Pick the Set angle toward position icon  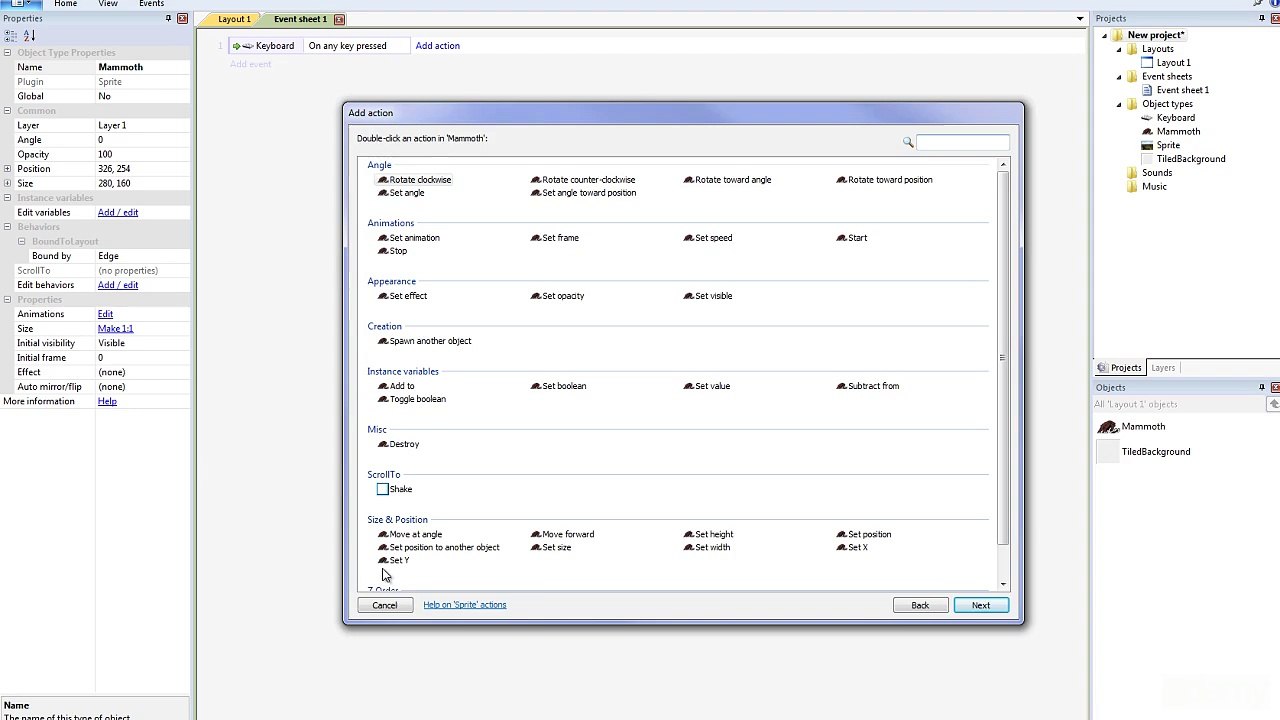tap(535, 193)
